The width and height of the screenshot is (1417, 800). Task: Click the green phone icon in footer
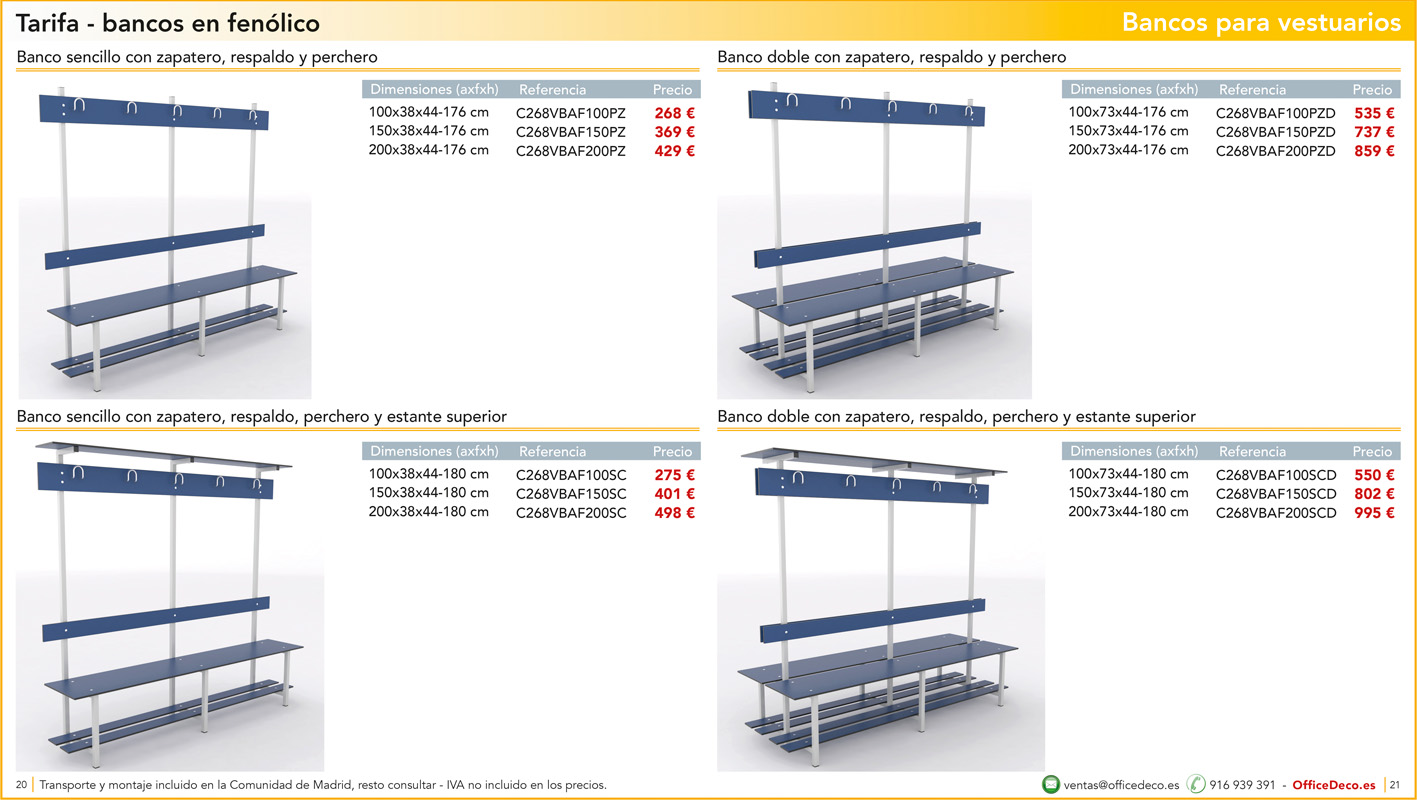click(x=1196, y=784)
